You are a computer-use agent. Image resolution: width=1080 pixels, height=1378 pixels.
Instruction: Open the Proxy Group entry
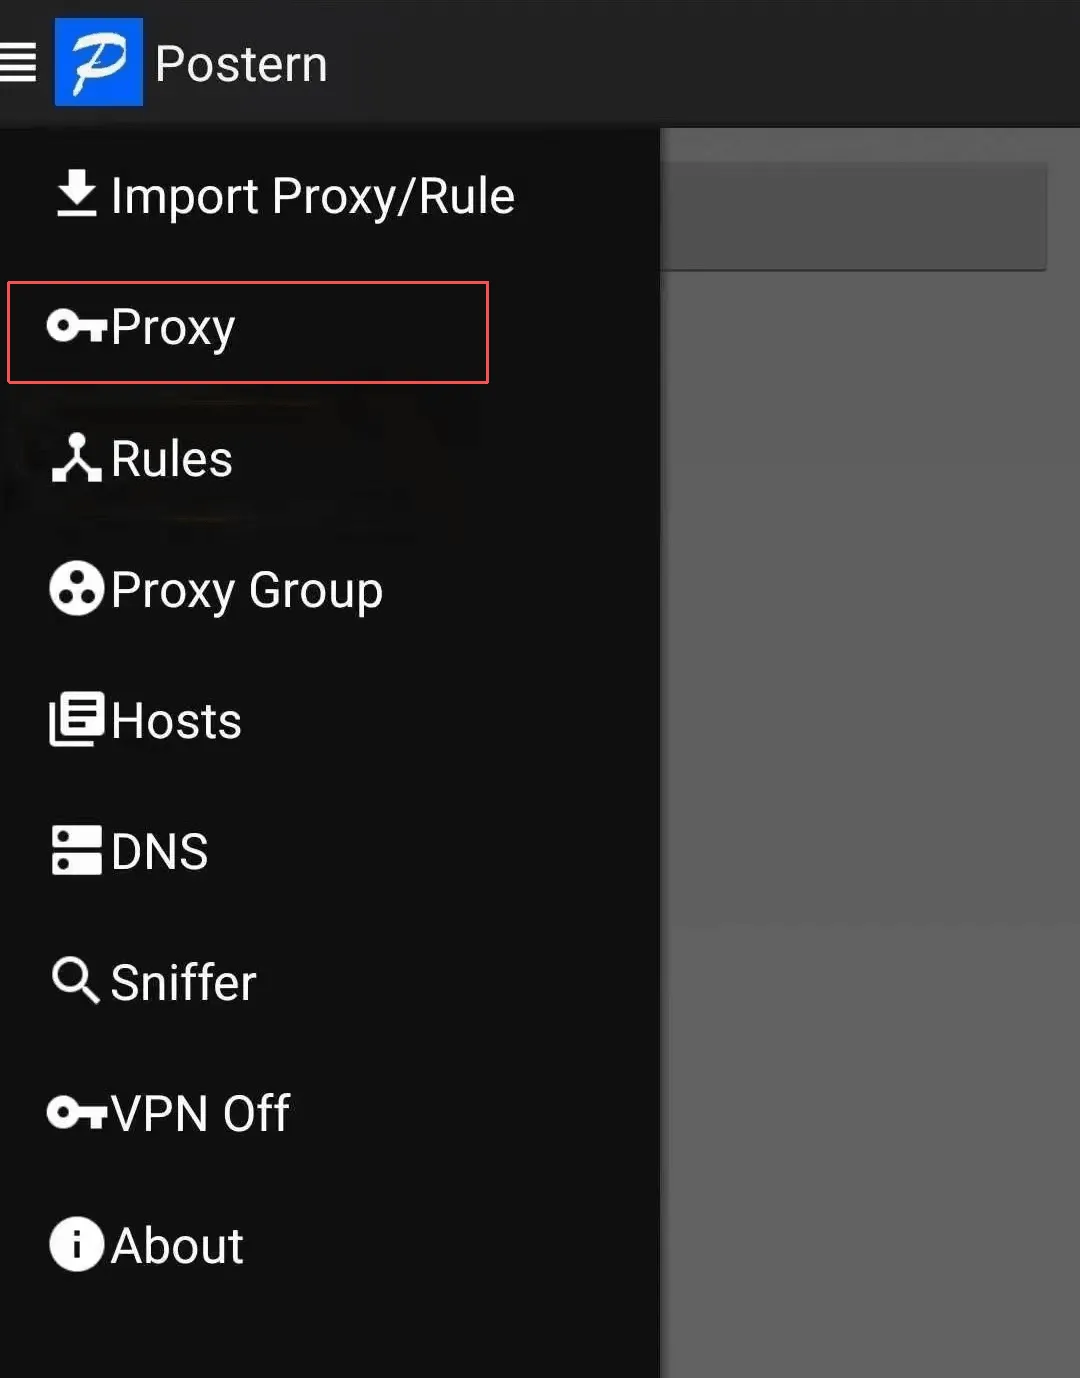pyautogui.click(x=246, y=590)
